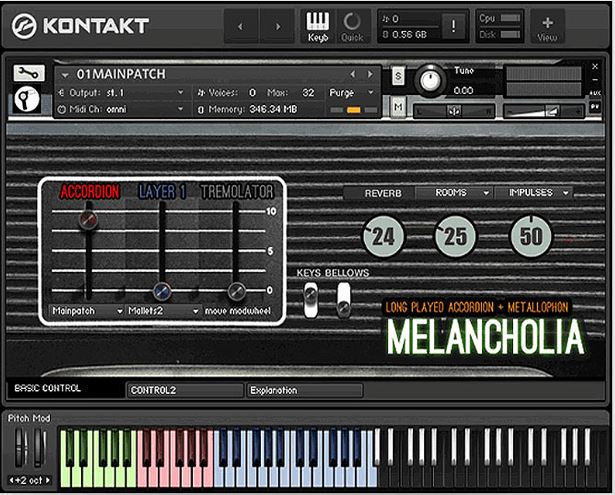615x495 pixels.
Task: Click the reverb knob showing 24
Action: (x=383, y=237)
